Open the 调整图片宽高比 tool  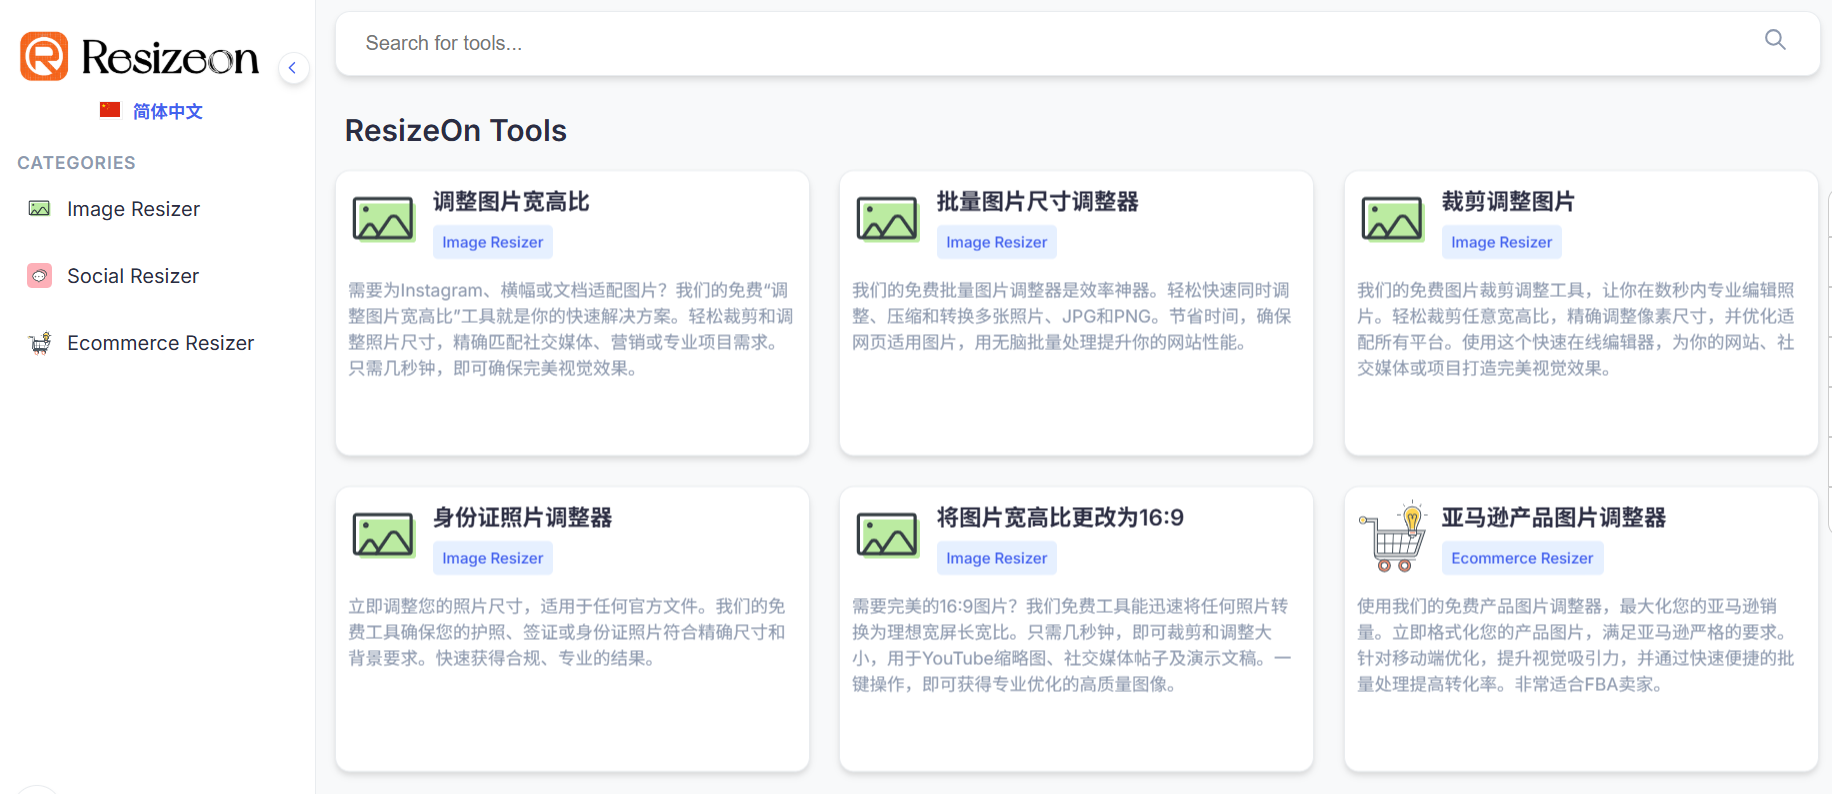[x=511, y=202]
